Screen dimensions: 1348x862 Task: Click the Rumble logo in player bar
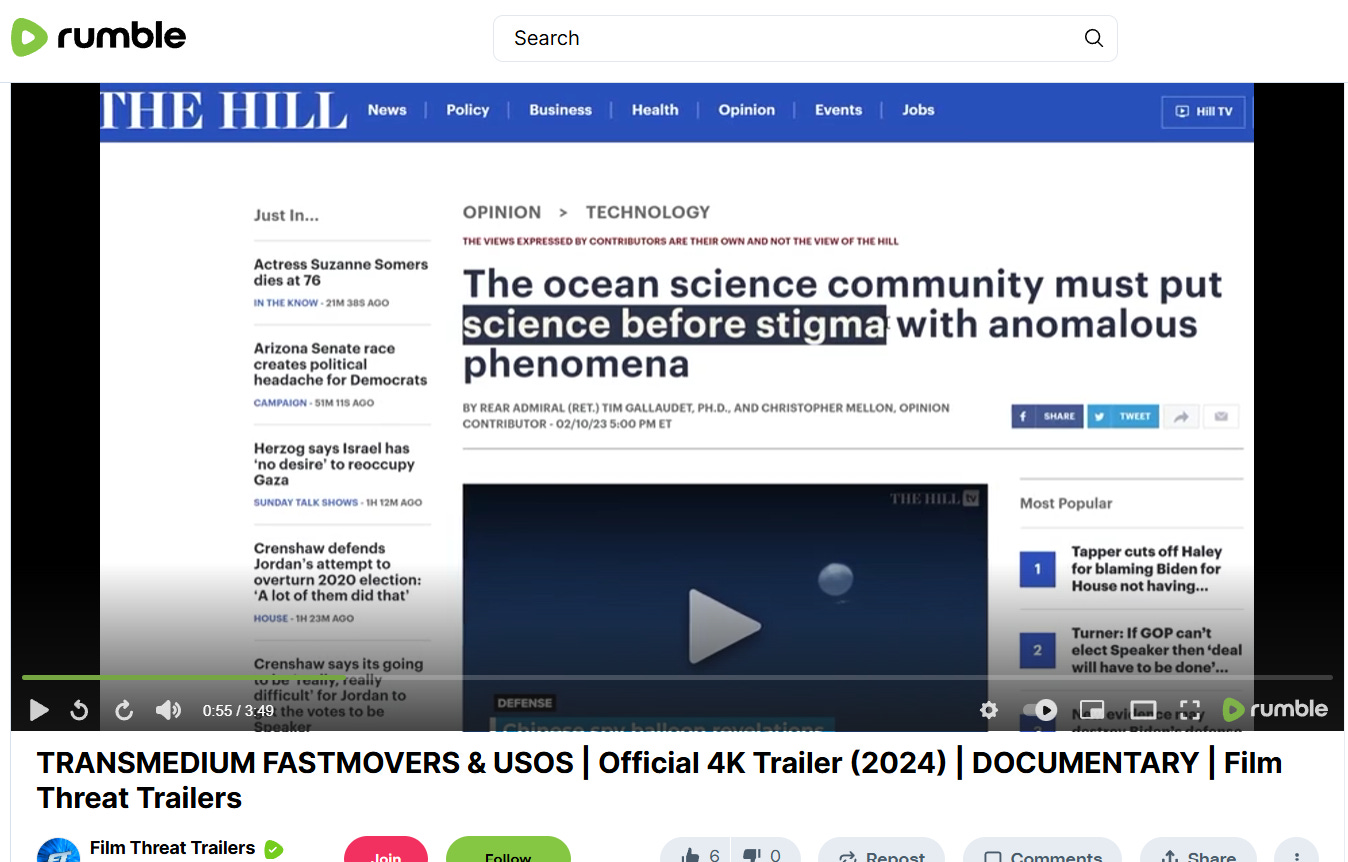tap(1275, 709)
